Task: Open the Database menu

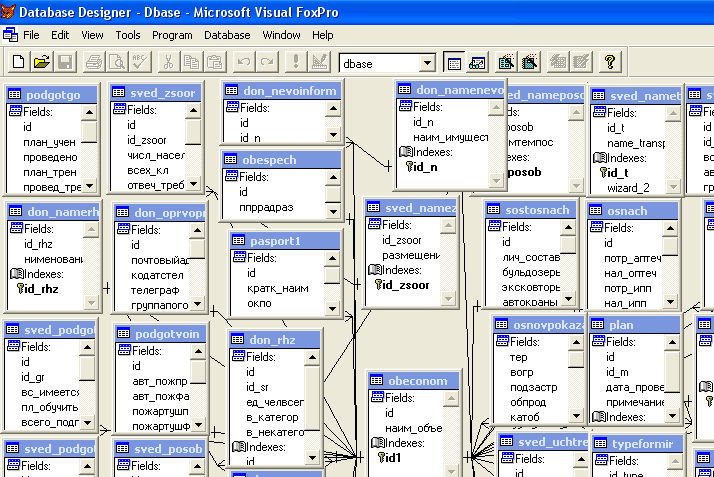Action: click(x=227, y=35)
